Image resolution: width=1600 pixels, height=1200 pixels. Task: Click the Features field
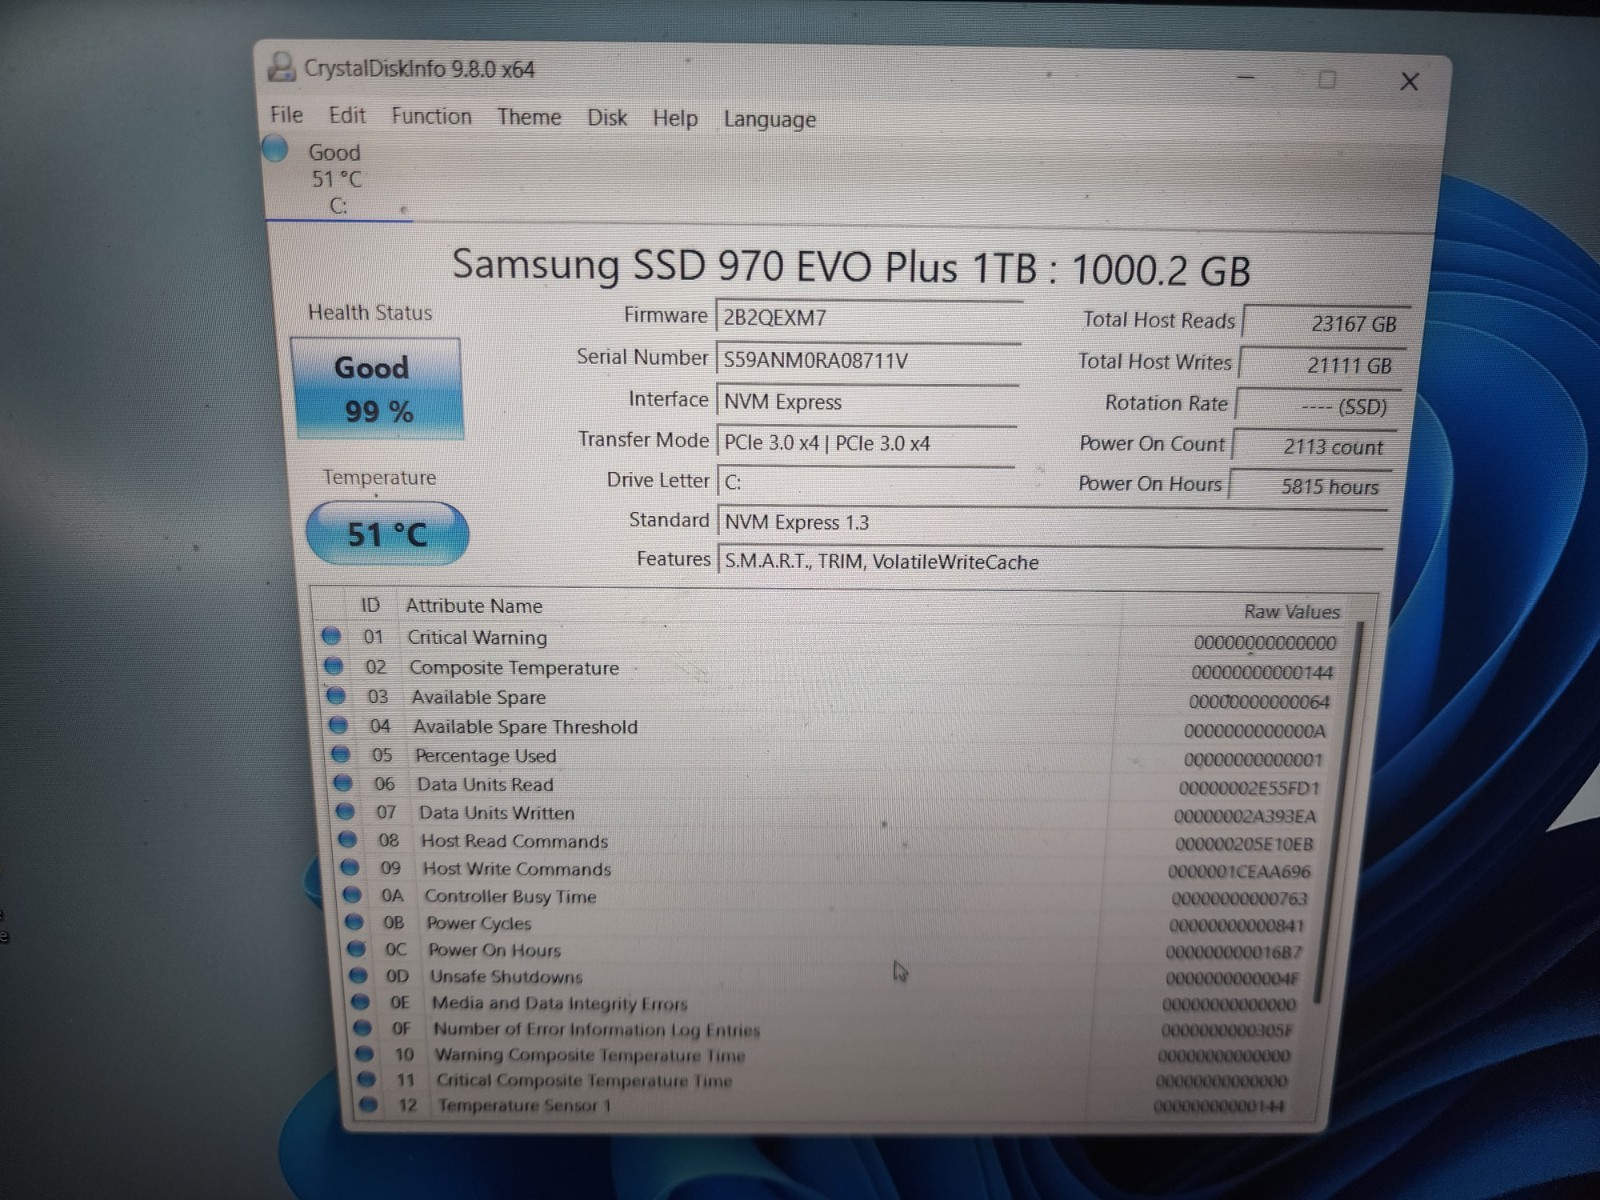pos(1050,562)
